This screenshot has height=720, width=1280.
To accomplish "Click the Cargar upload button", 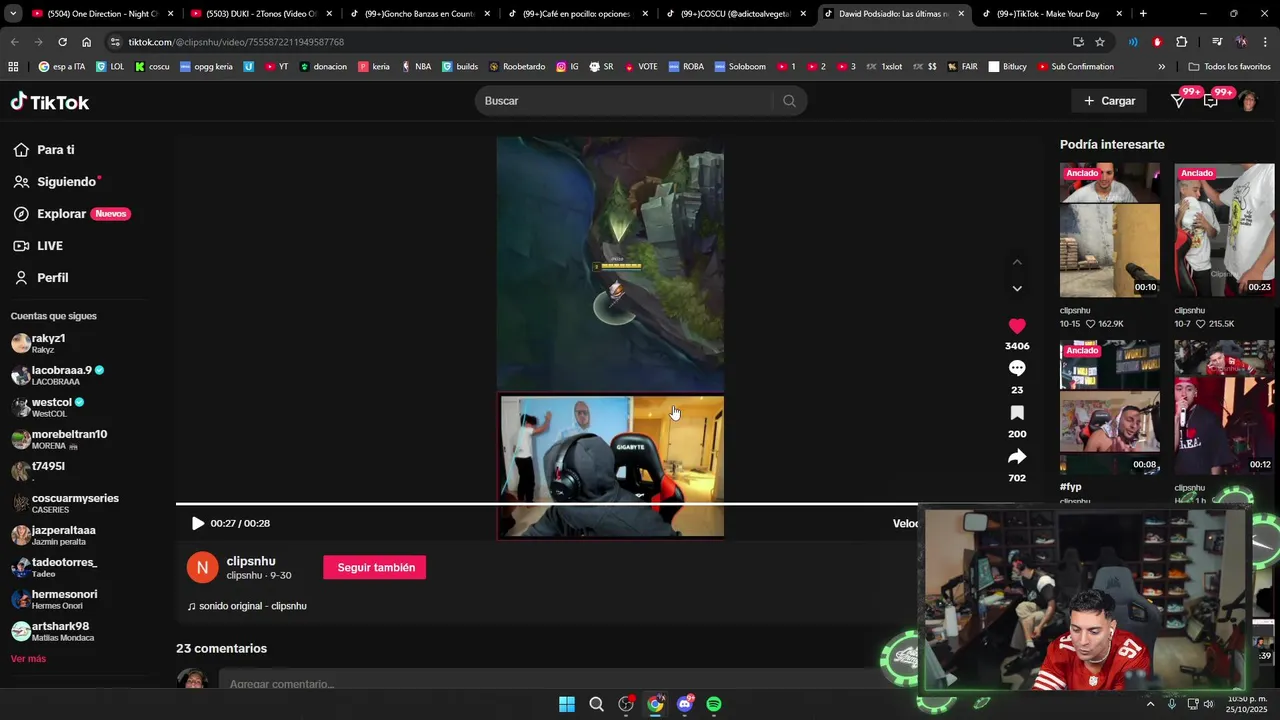I will point(1109,101).
